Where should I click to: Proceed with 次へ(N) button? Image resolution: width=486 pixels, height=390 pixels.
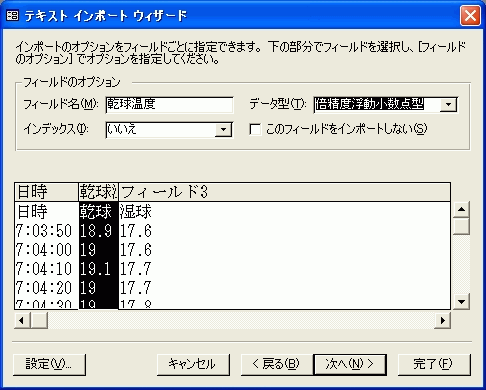point(350,364)
